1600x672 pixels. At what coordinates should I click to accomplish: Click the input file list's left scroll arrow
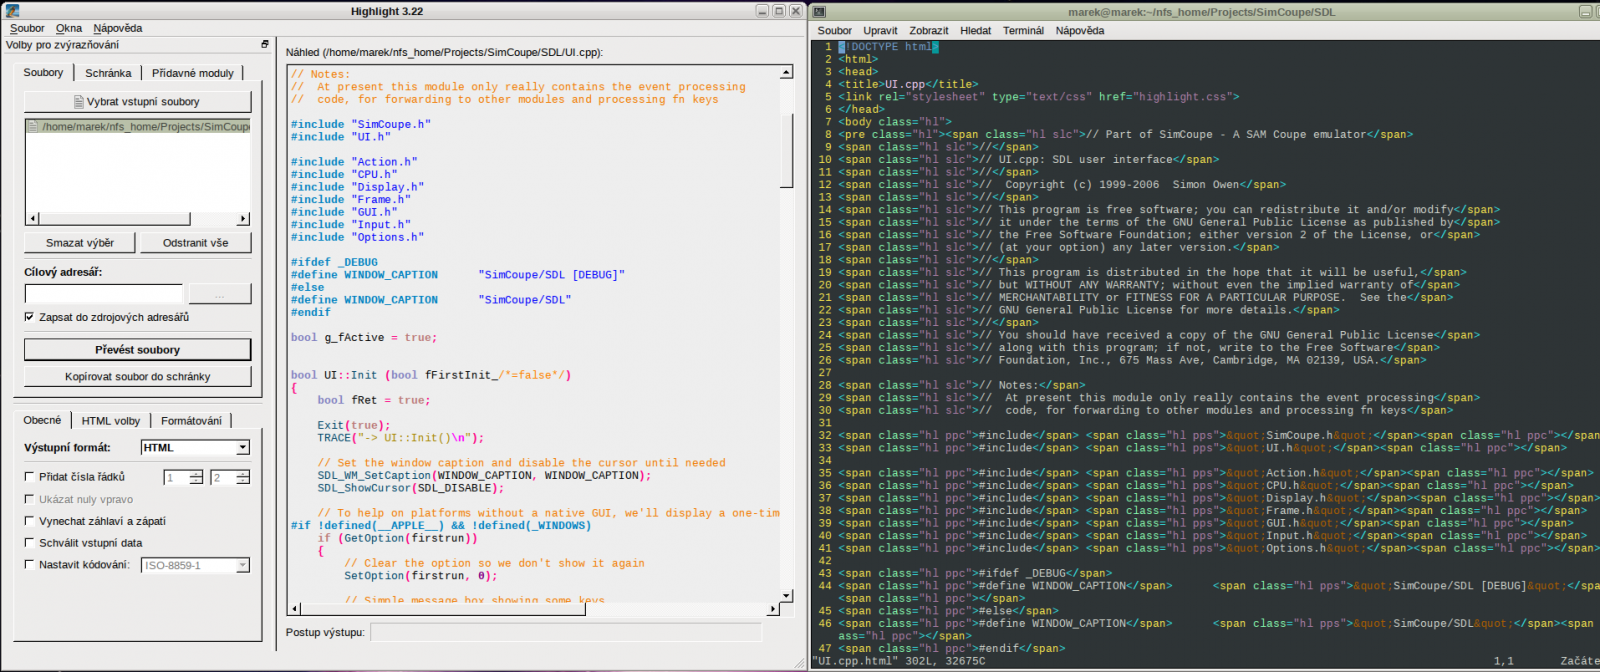32,218
